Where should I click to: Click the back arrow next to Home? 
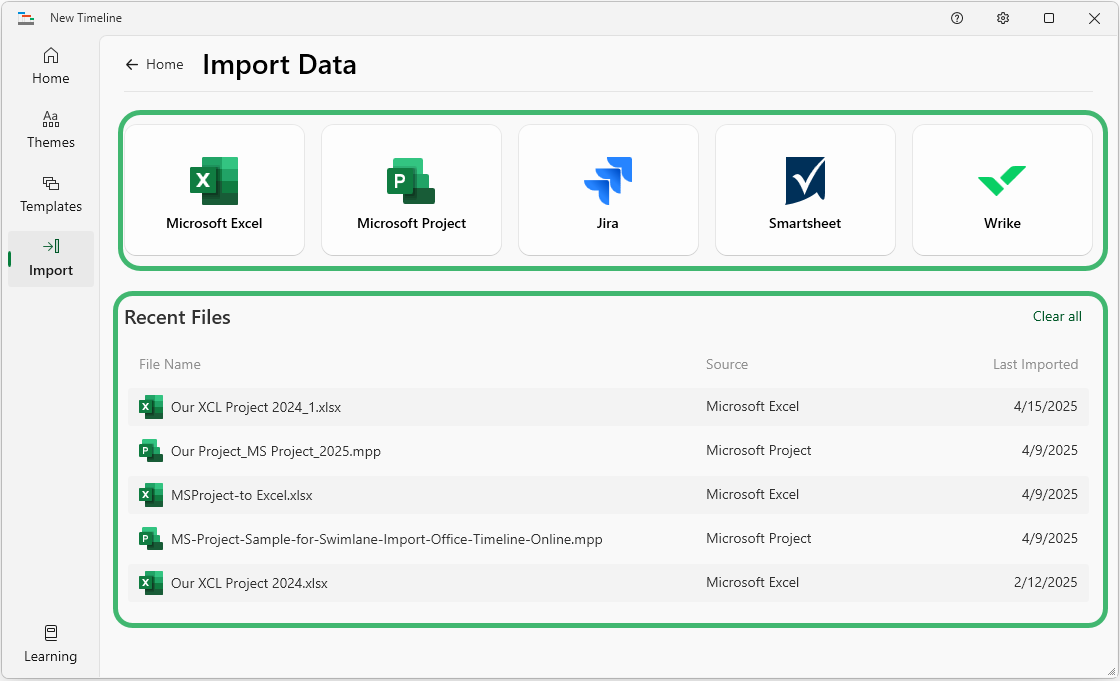click(x=132, y=65)
